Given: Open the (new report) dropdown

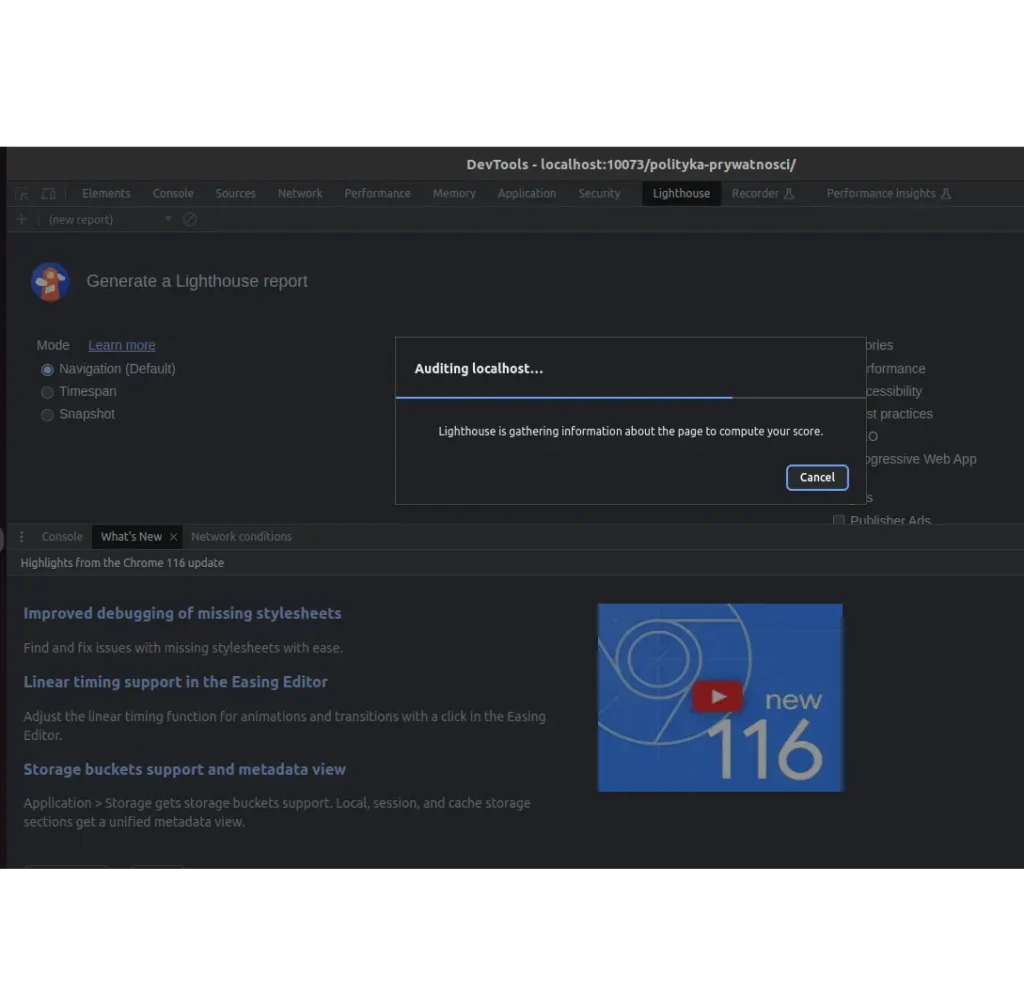Looking at the screenshot, I should pos(168,219).
